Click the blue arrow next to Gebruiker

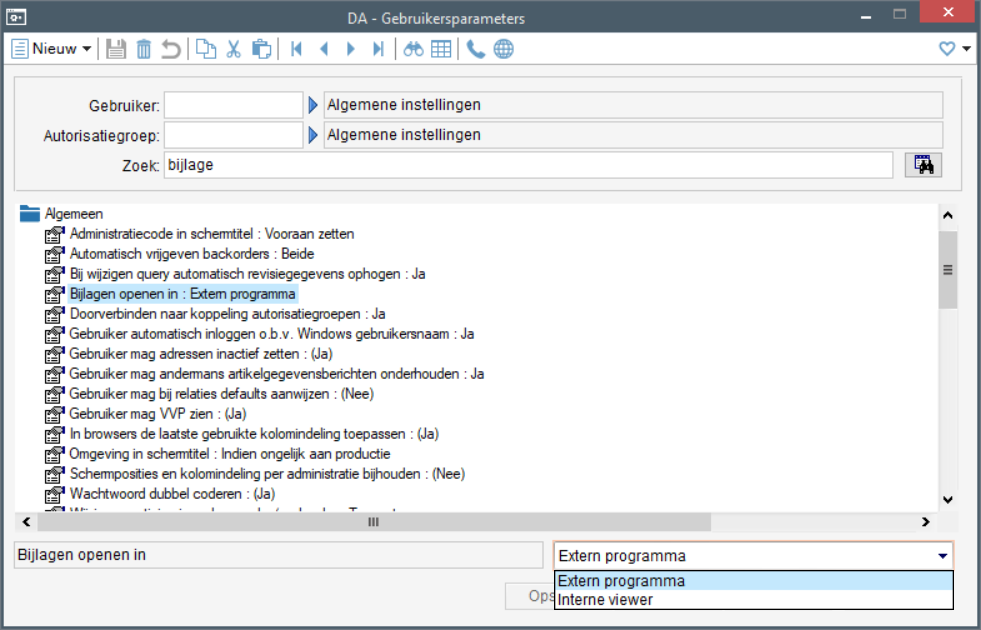tap(313, 105)
